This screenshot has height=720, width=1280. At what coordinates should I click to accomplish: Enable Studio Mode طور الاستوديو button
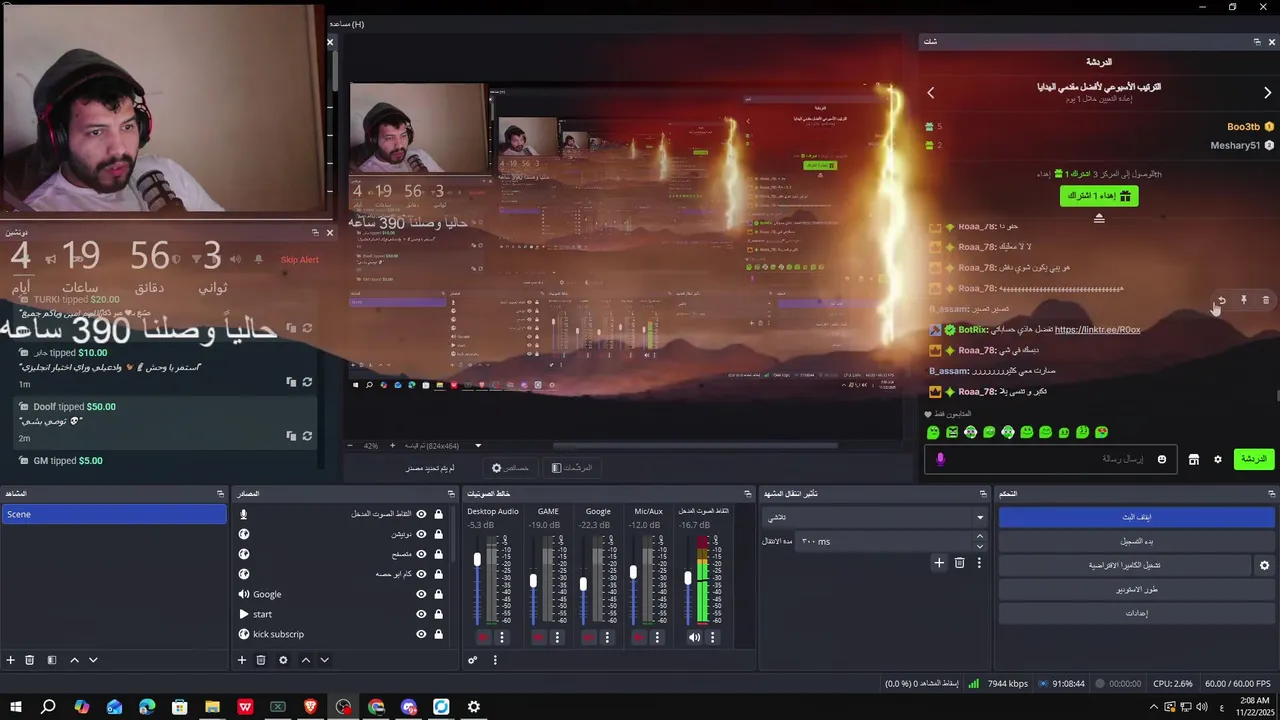coord(1136,589)
